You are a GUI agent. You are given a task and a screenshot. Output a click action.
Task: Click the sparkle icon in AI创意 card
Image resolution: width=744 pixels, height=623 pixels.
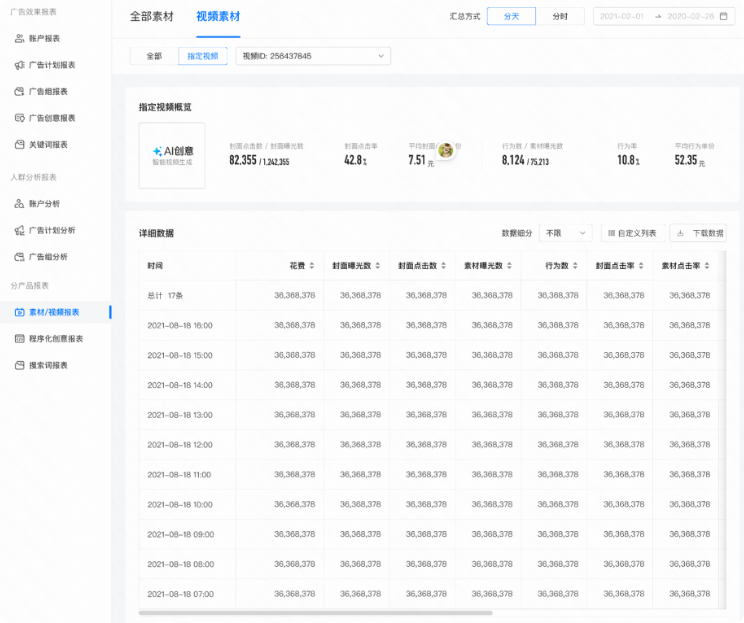click(157, 151)
